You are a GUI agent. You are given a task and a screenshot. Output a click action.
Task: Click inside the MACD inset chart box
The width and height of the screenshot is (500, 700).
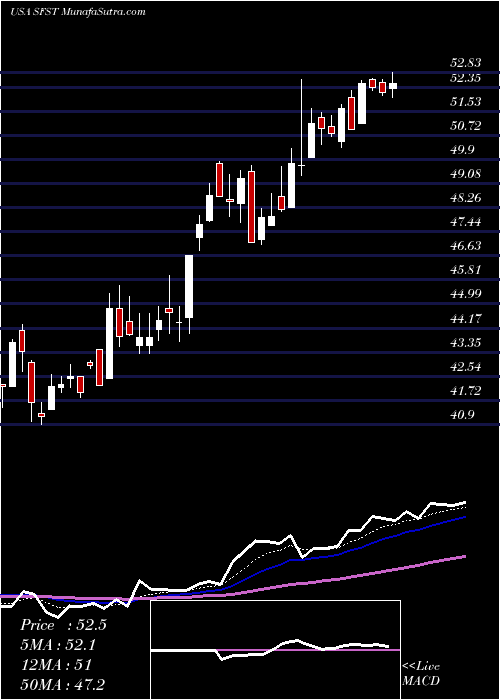click(275, 650)
